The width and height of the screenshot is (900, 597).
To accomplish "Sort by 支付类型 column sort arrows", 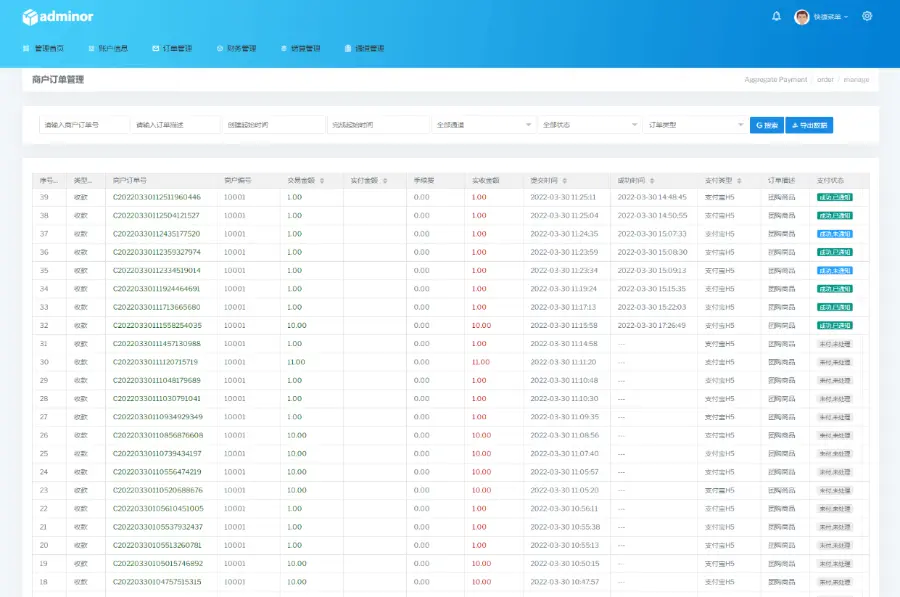I will (x=741, y=181).
